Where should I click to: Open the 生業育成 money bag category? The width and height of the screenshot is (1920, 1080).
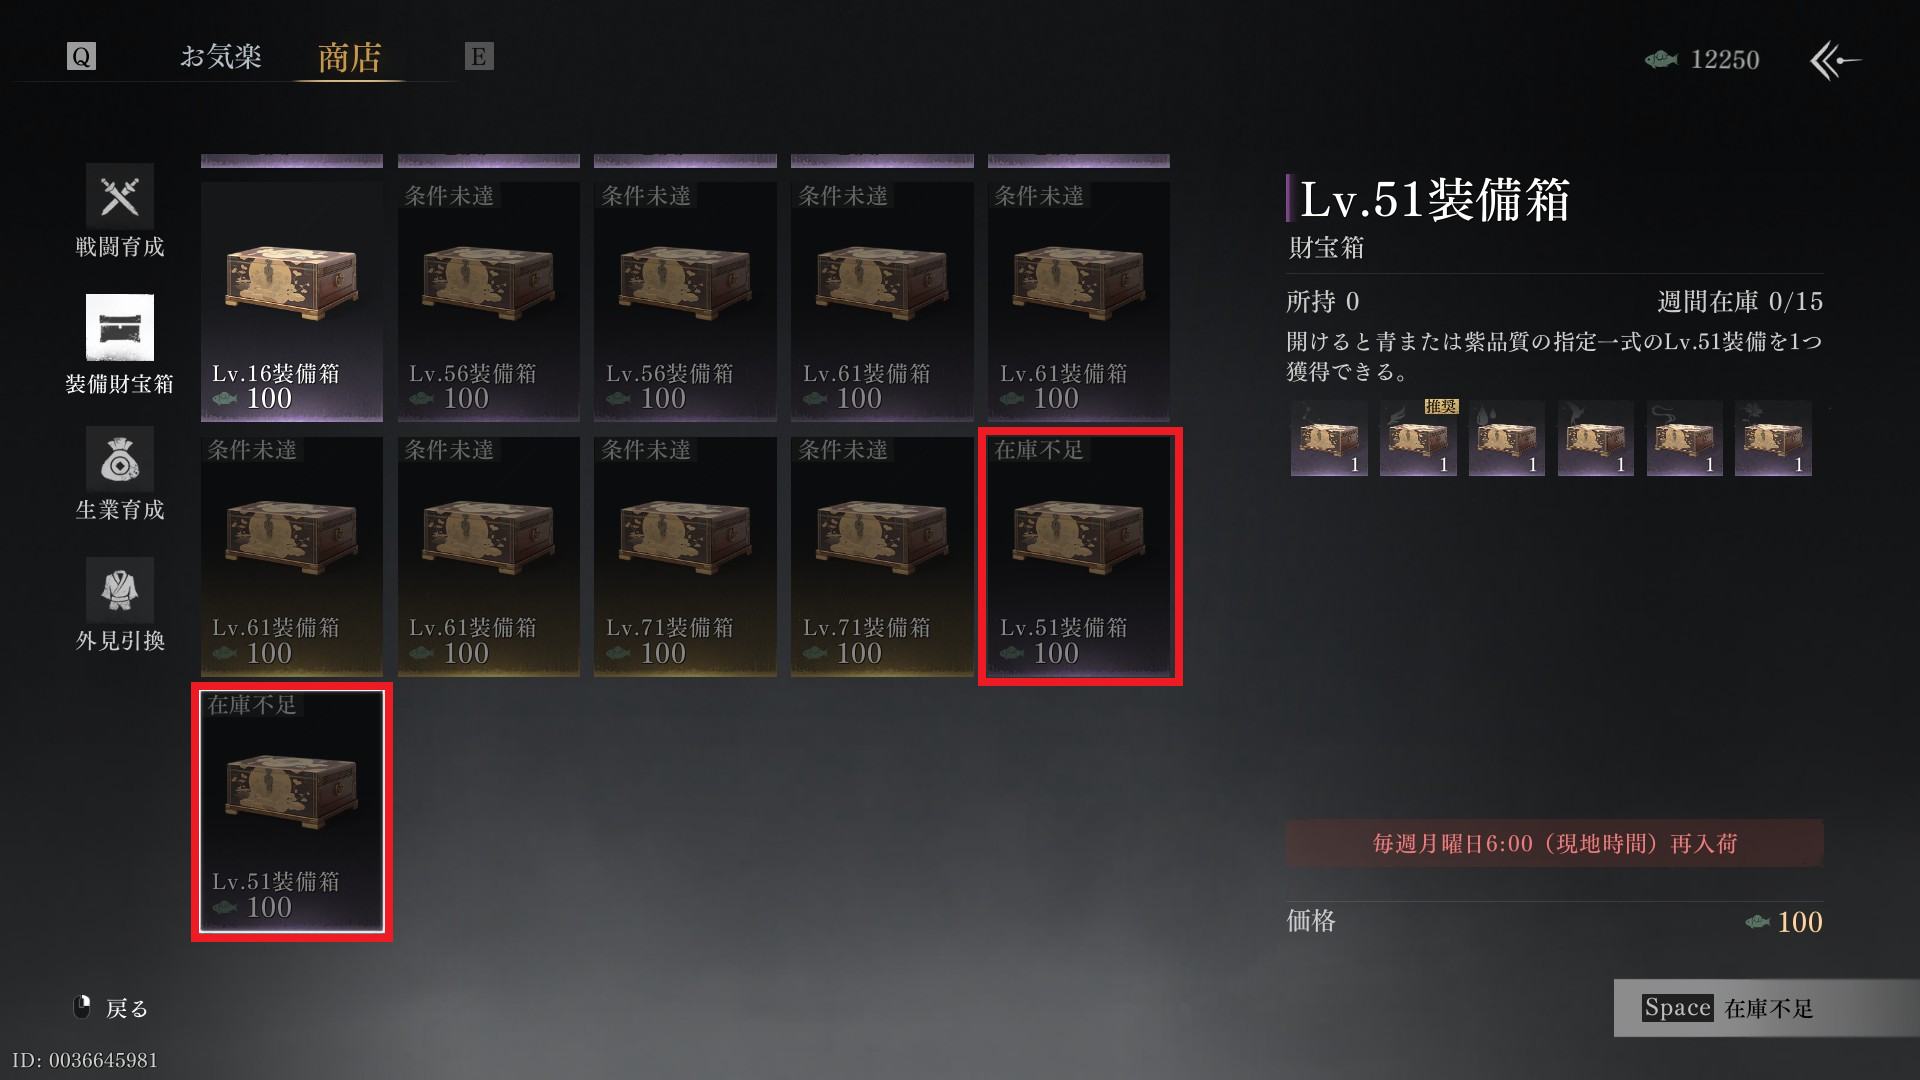[120, 459]
